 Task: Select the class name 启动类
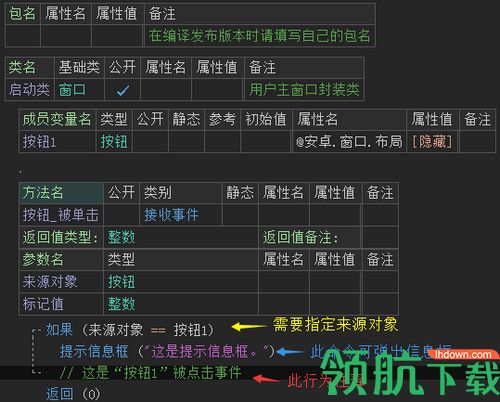pos(29,90)
